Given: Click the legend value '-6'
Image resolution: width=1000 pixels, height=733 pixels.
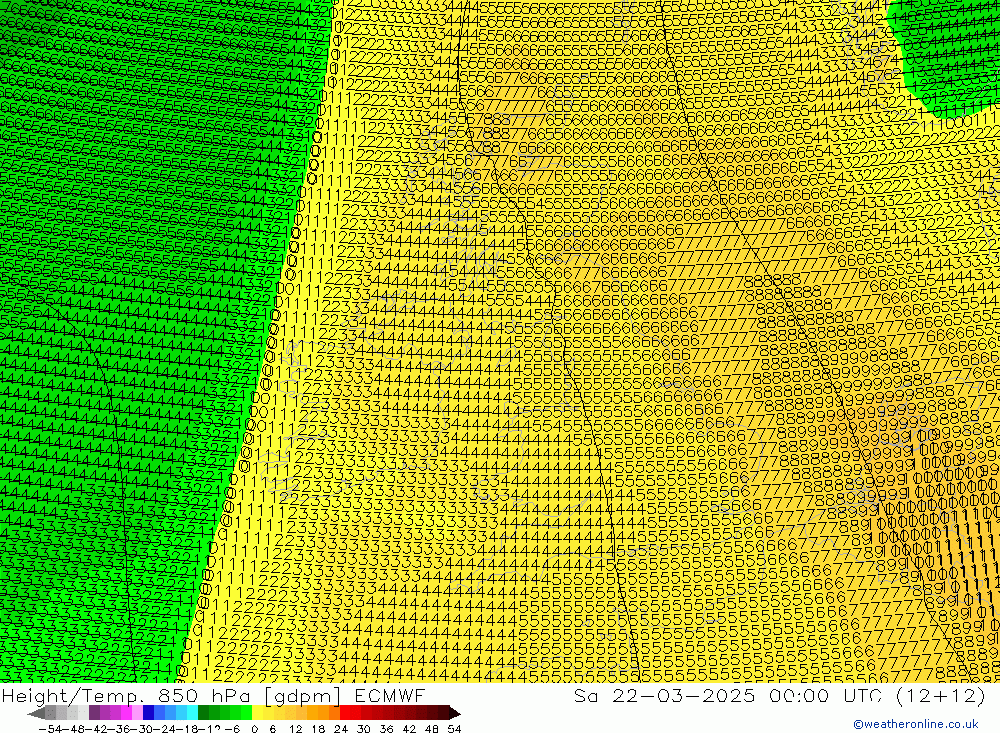Looking at the screenshot, I should click(x=232, y=729).
